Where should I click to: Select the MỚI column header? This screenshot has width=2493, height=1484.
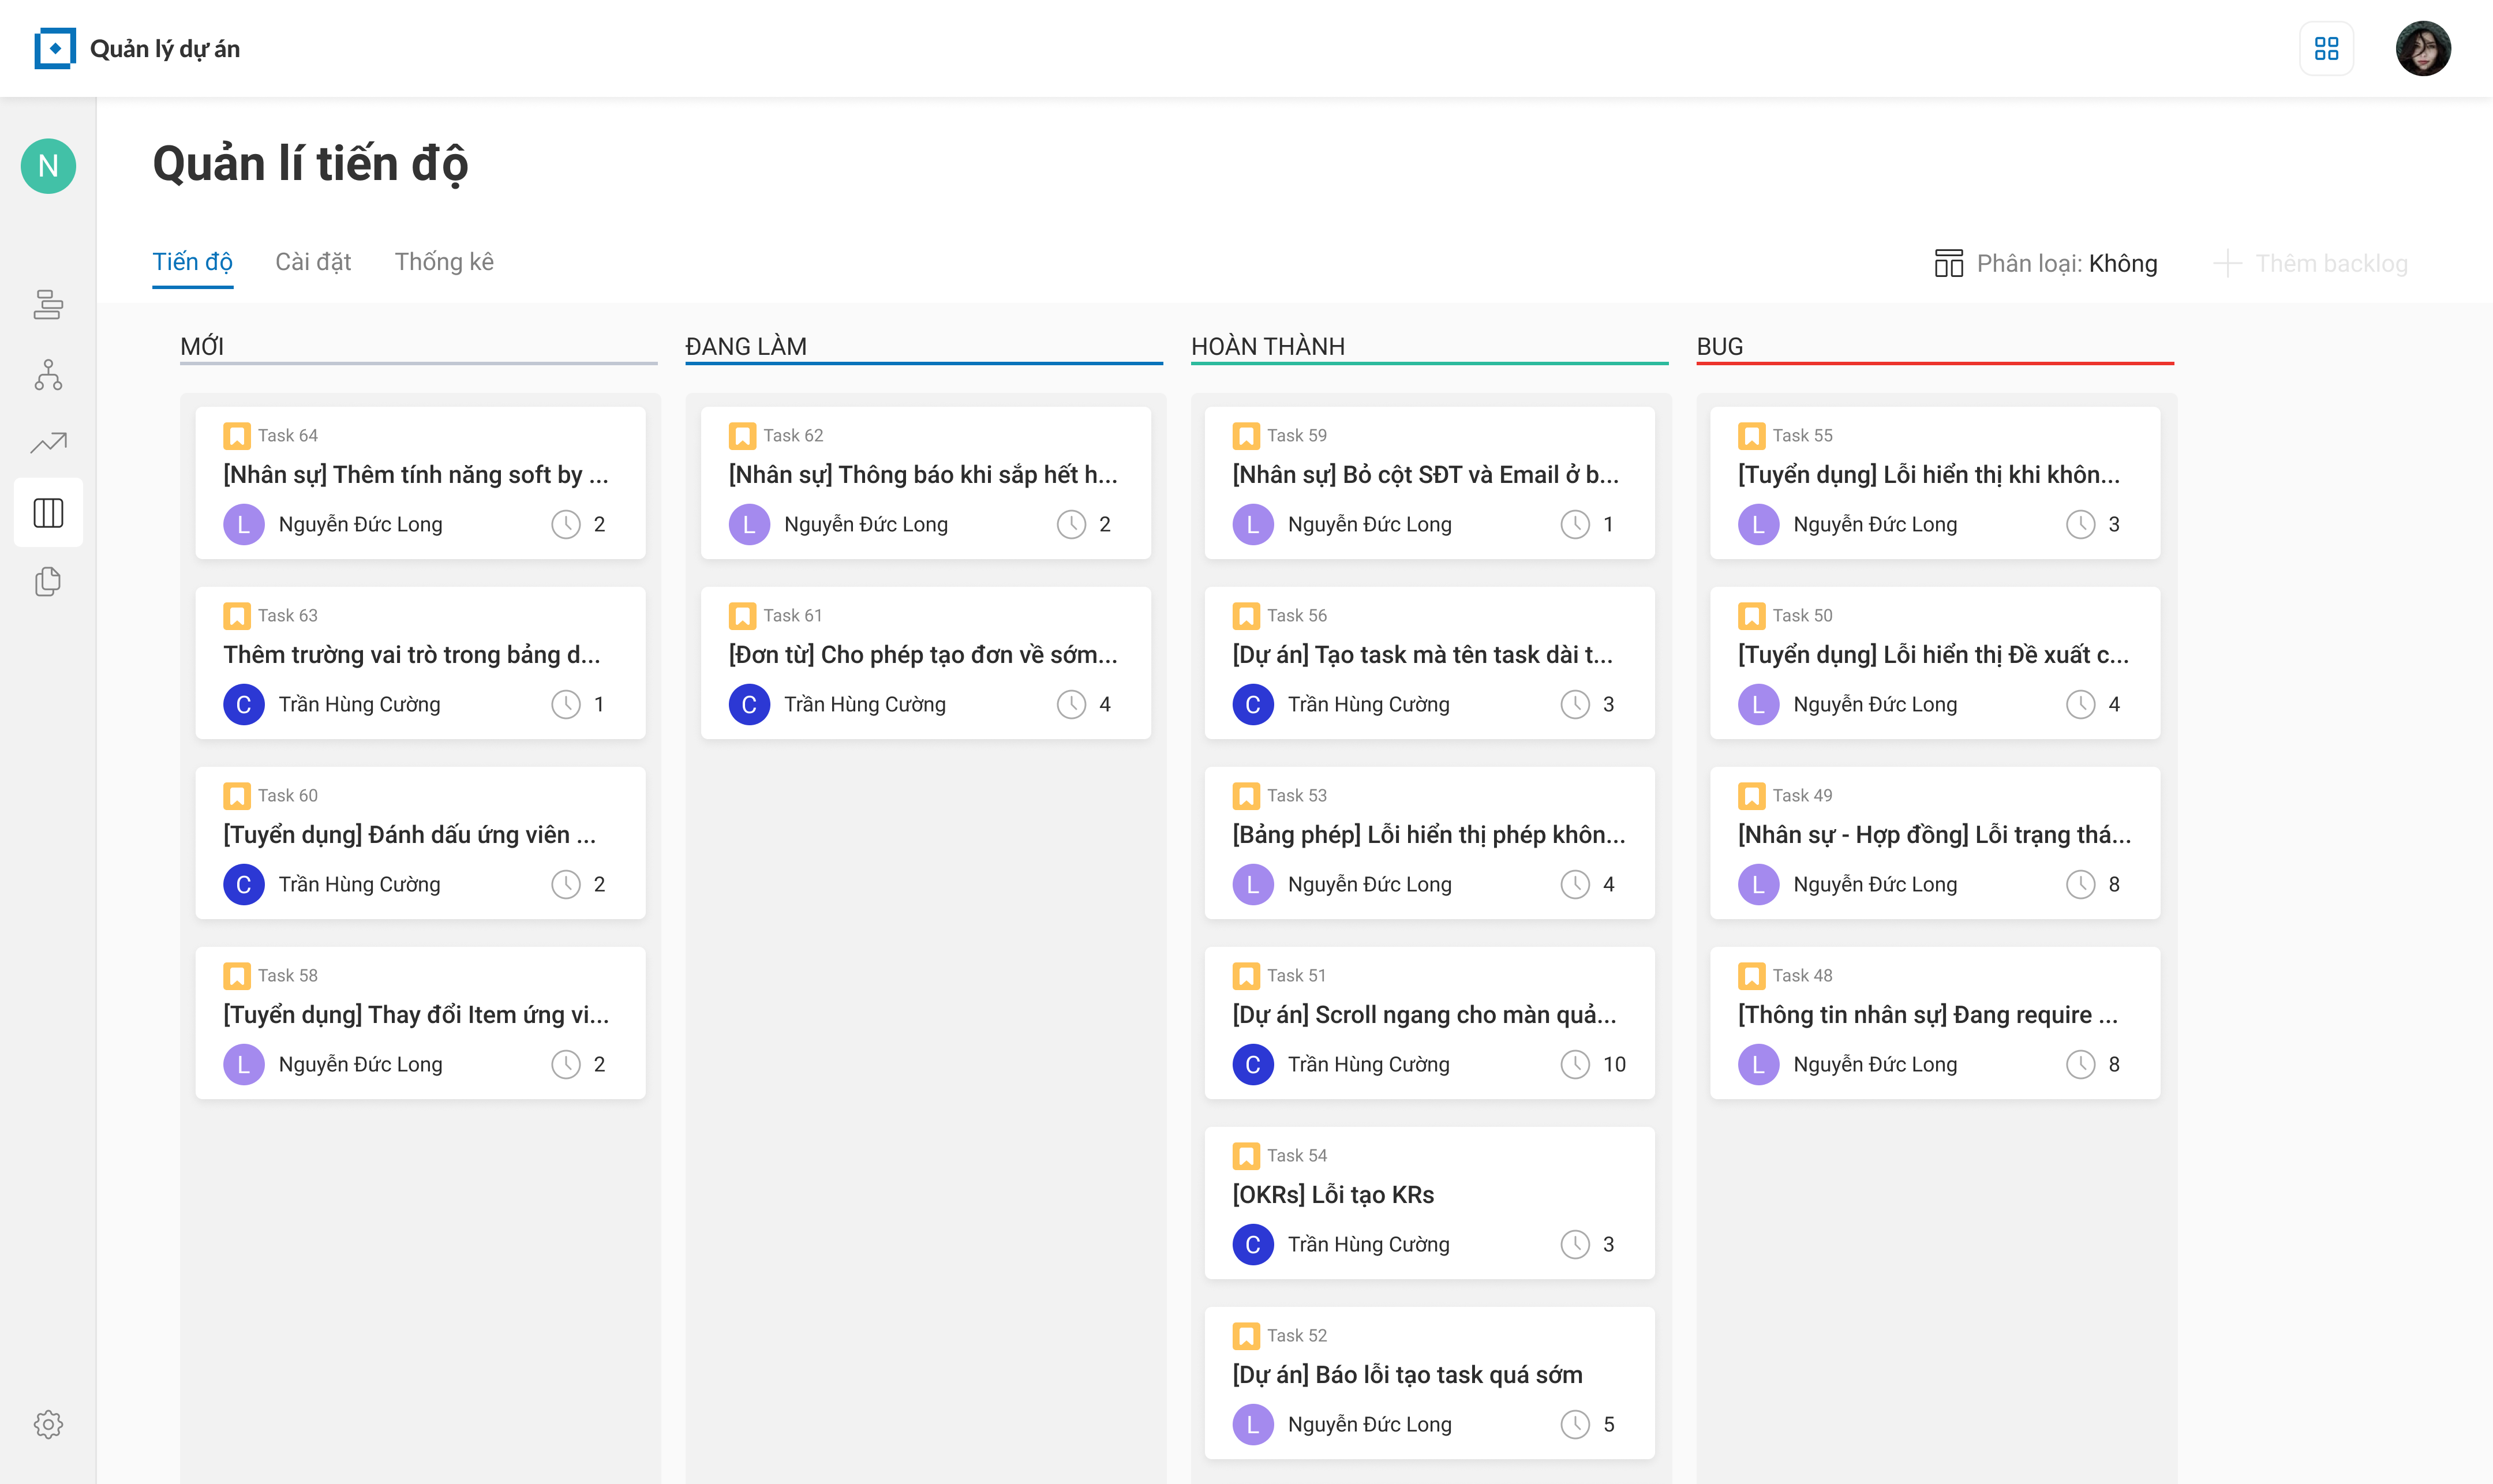tap(202, 346)
